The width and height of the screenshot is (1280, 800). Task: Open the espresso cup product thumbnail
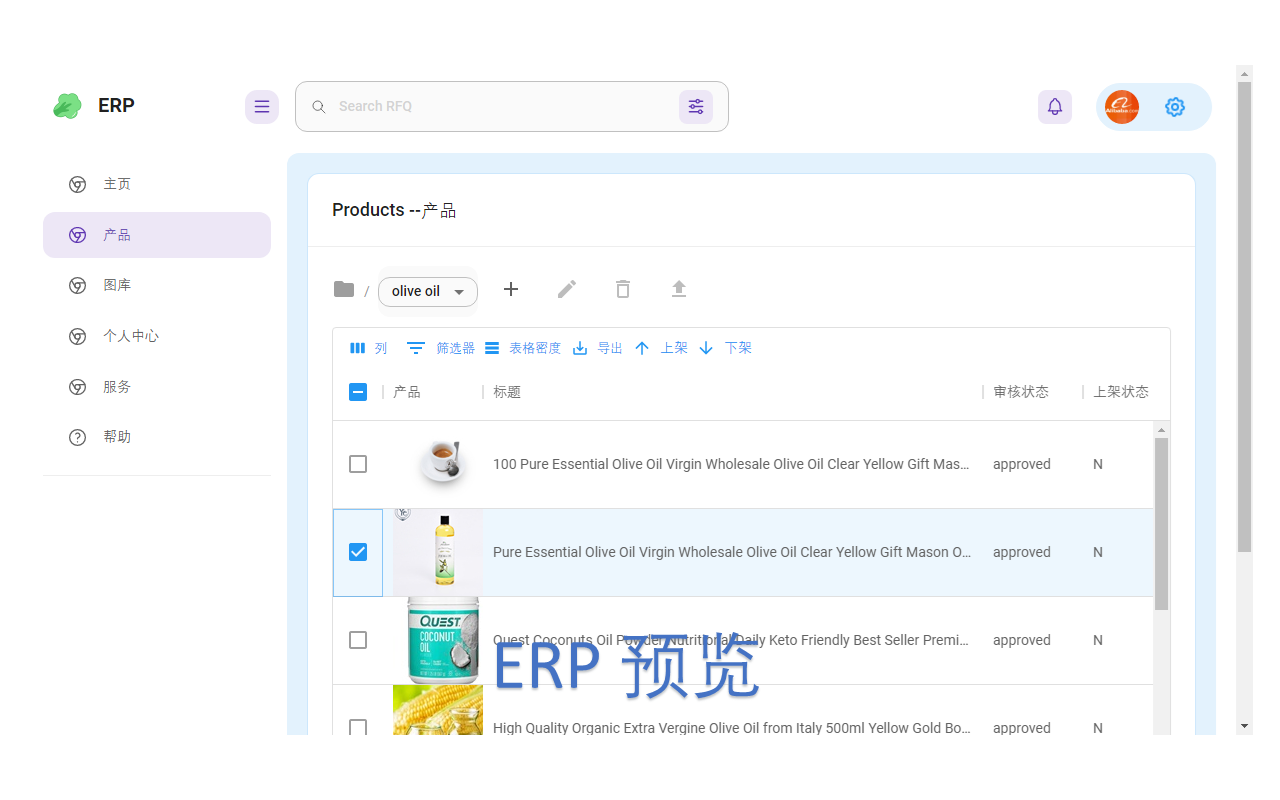point(441,464)
